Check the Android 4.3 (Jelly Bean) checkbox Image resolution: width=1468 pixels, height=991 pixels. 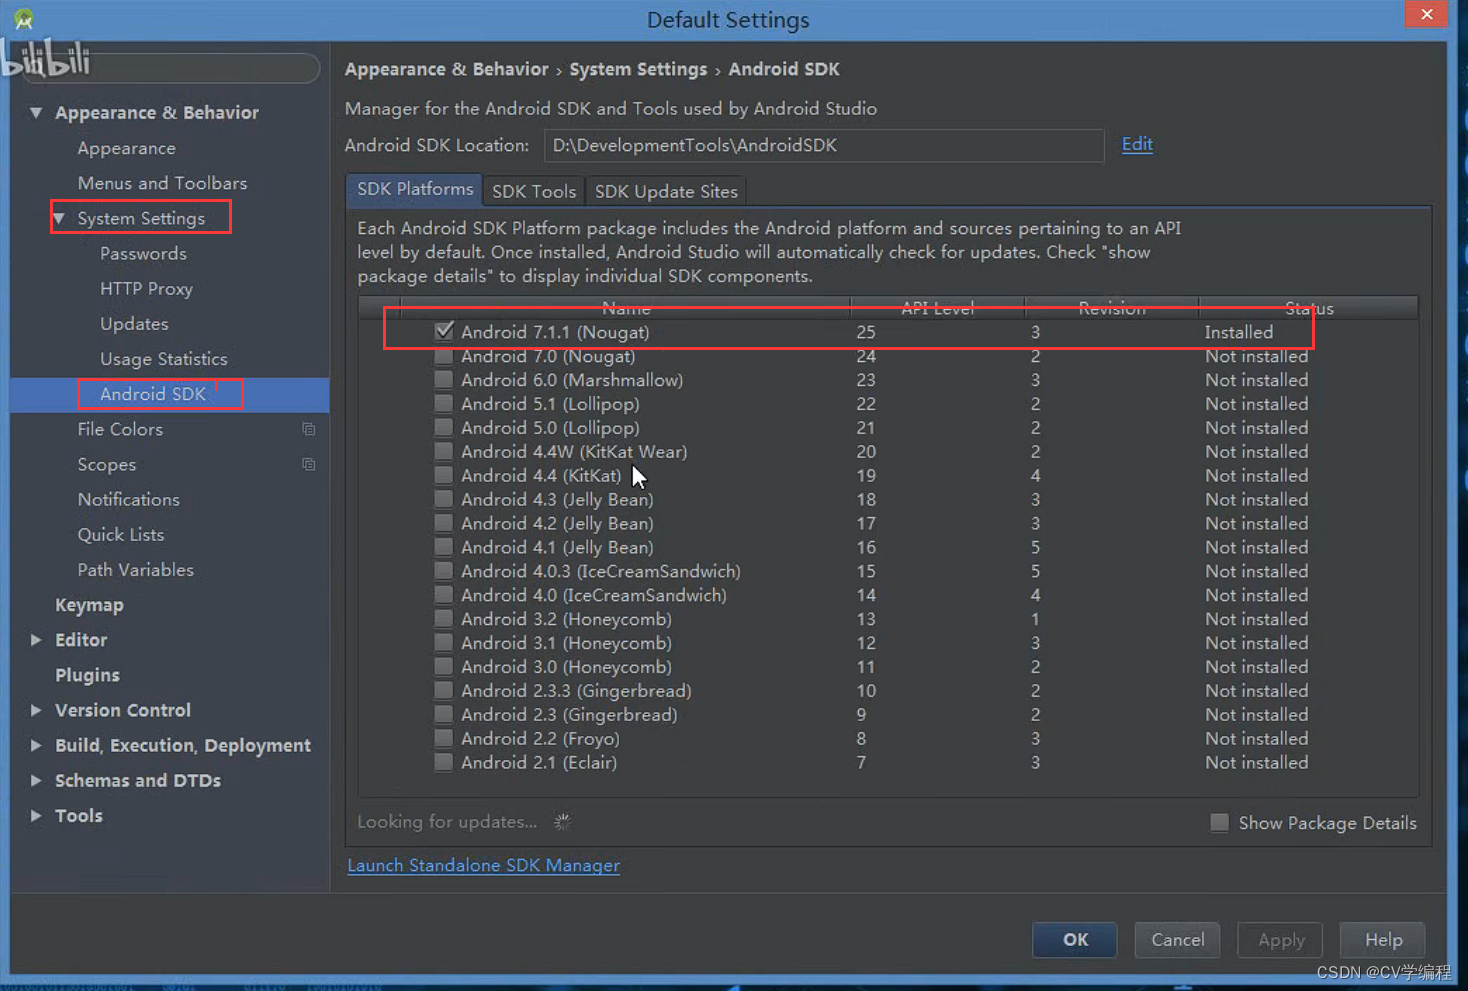coord(444,500)
